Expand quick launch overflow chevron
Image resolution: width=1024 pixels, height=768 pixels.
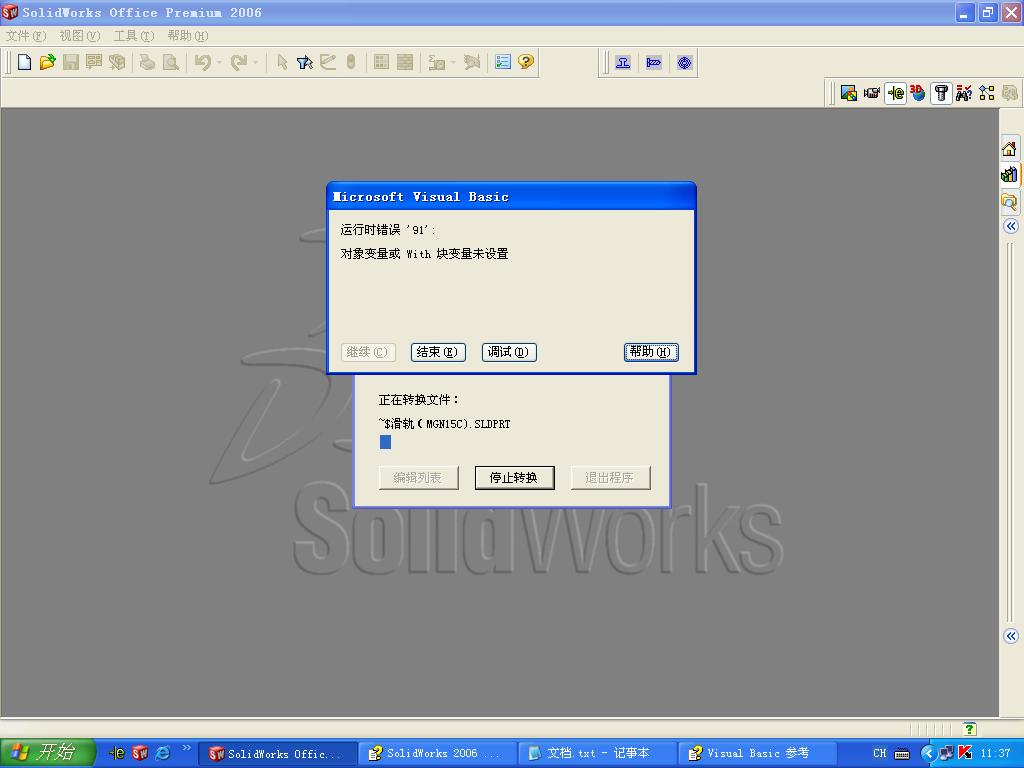tap(187, 748)
